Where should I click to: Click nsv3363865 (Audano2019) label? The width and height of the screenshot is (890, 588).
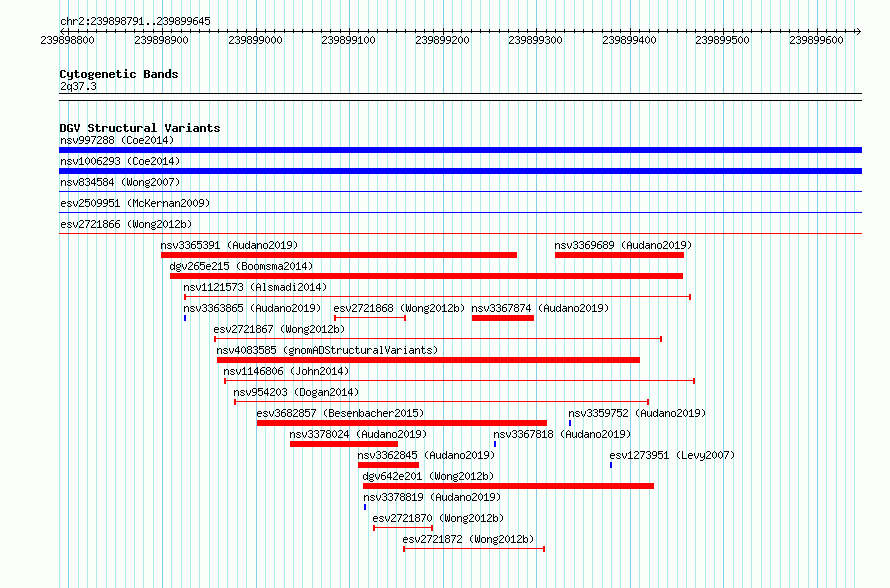pyautogui.click(x=251, y=308)
